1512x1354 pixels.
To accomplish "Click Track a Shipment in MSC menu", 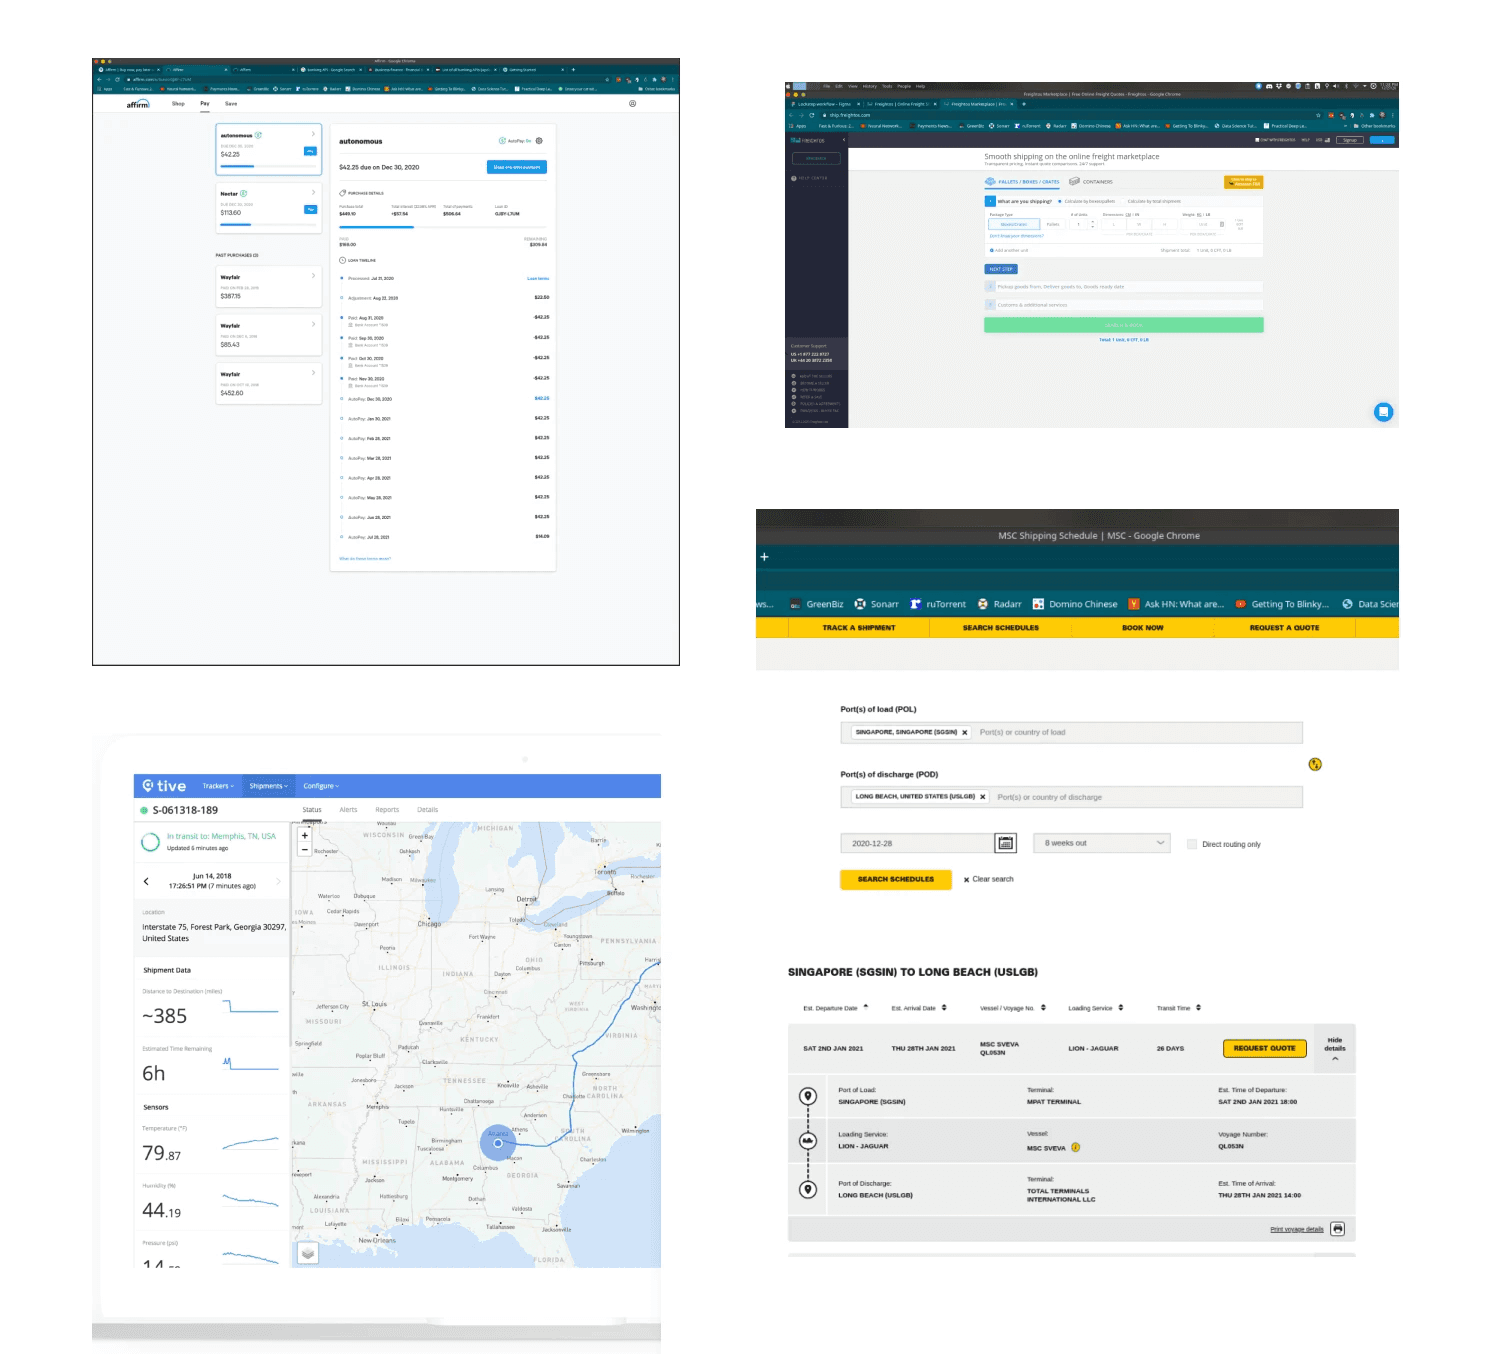I will [859, 628].
